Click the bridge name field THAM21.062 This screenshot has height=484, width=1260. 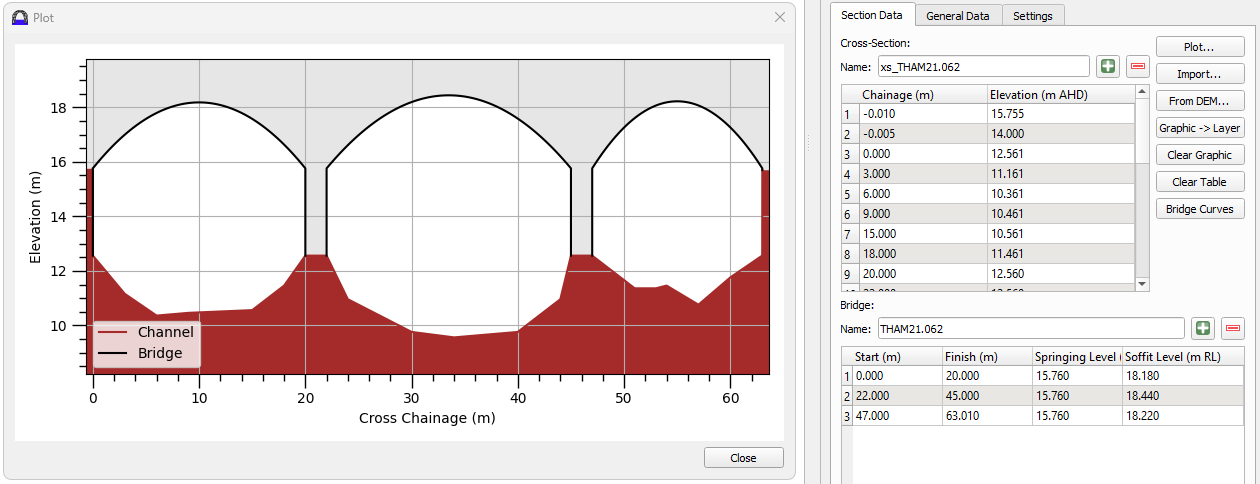click(1031, 328)
